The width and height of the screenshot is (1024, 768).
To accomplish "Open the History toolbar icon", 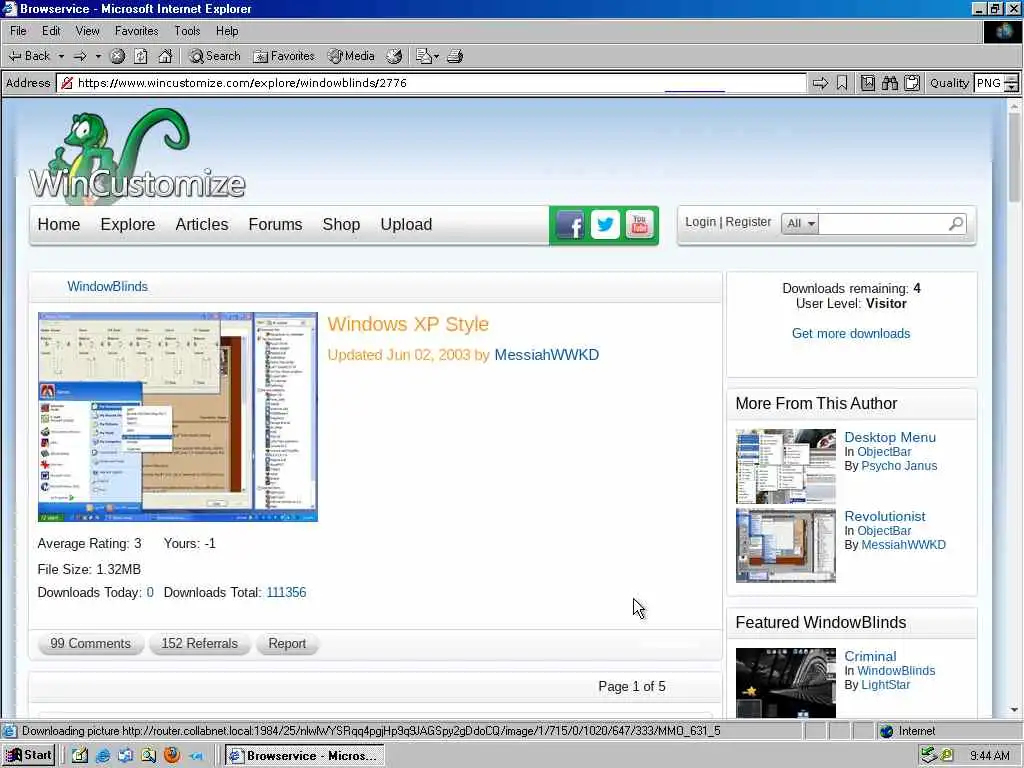I will [394, 56].
